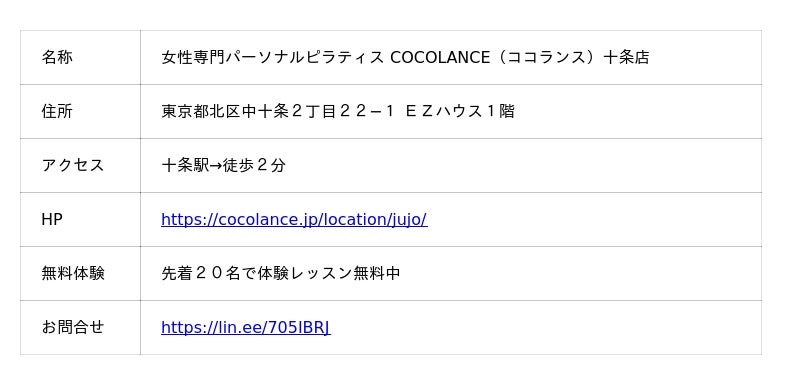Click the ２丁目２２−１ street number text
The image size is (800, 385).
pyautogui.click(x=343, y=111)
